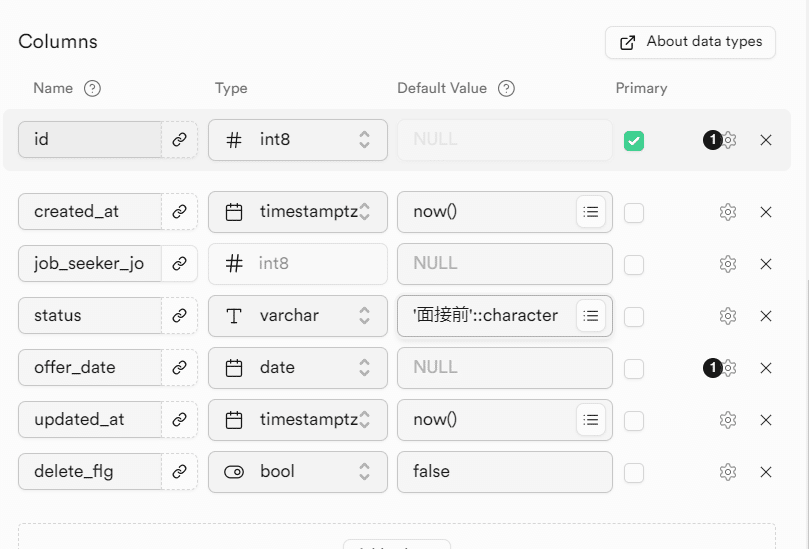Remove the status column with its X icon

click(766, 316)
